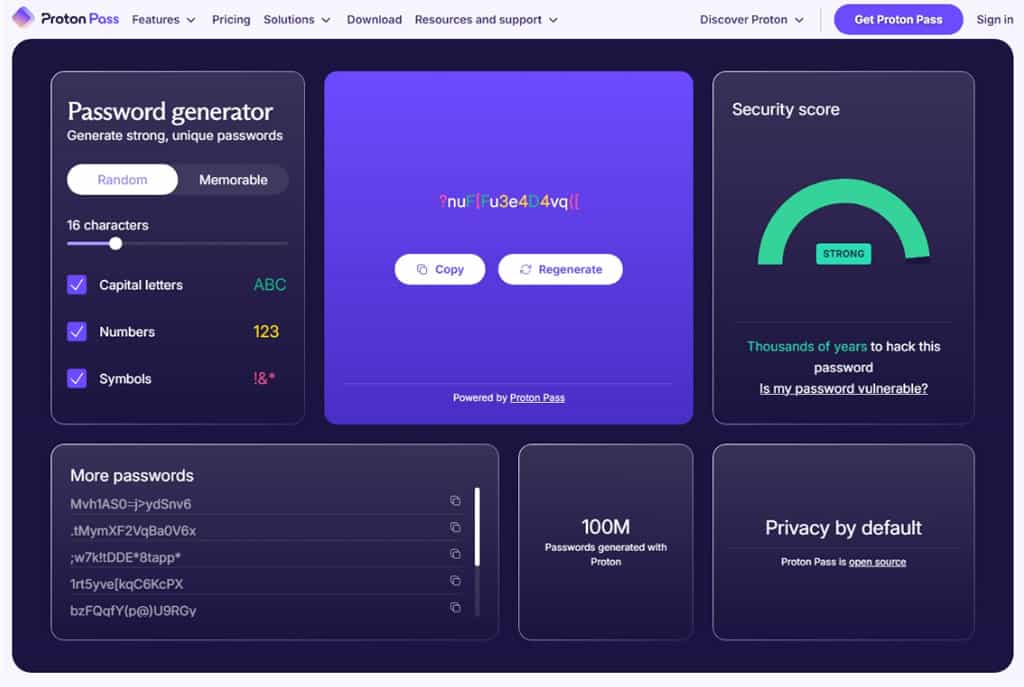Click password row MvhIAS0=j>ydSnv6

(x=265, y=503)
